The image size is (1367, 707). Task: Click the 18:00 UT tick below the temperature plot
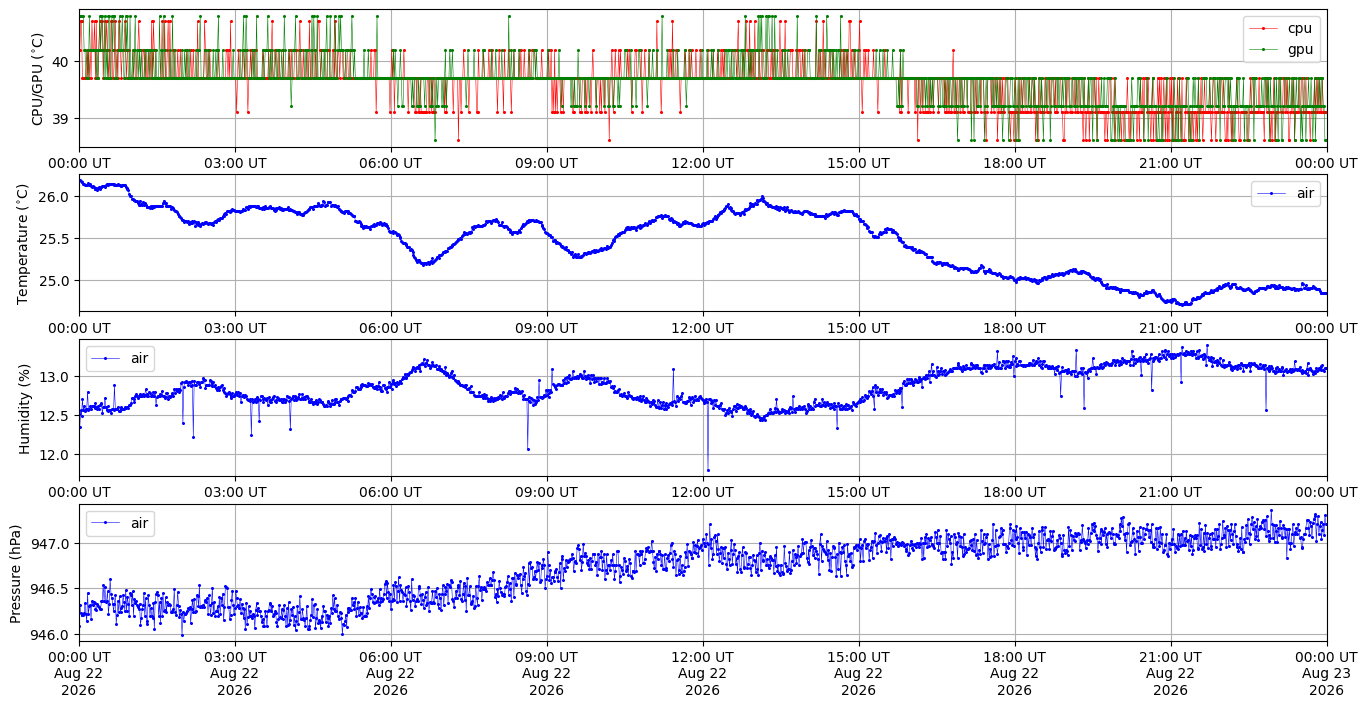1014,327
